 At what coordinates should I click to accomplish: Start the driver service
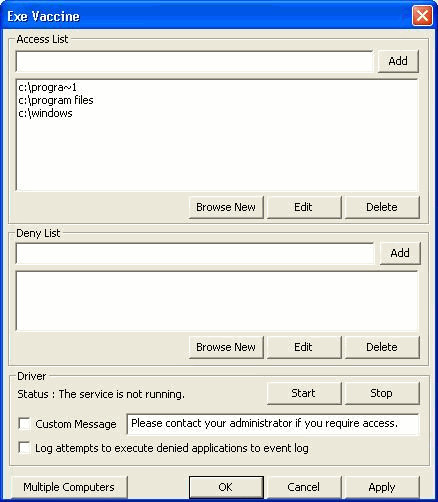point(304,393)
